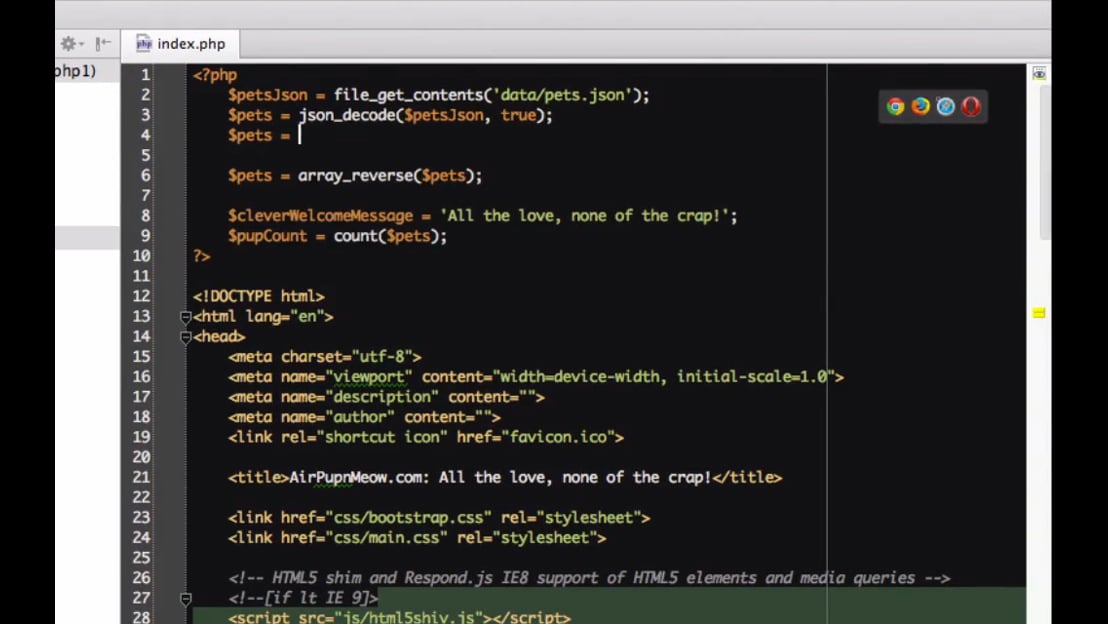The width and height of the screenshot is (1108, 624).
Task: Open in Firefox browser icon
Action: (x=920, y=107)
